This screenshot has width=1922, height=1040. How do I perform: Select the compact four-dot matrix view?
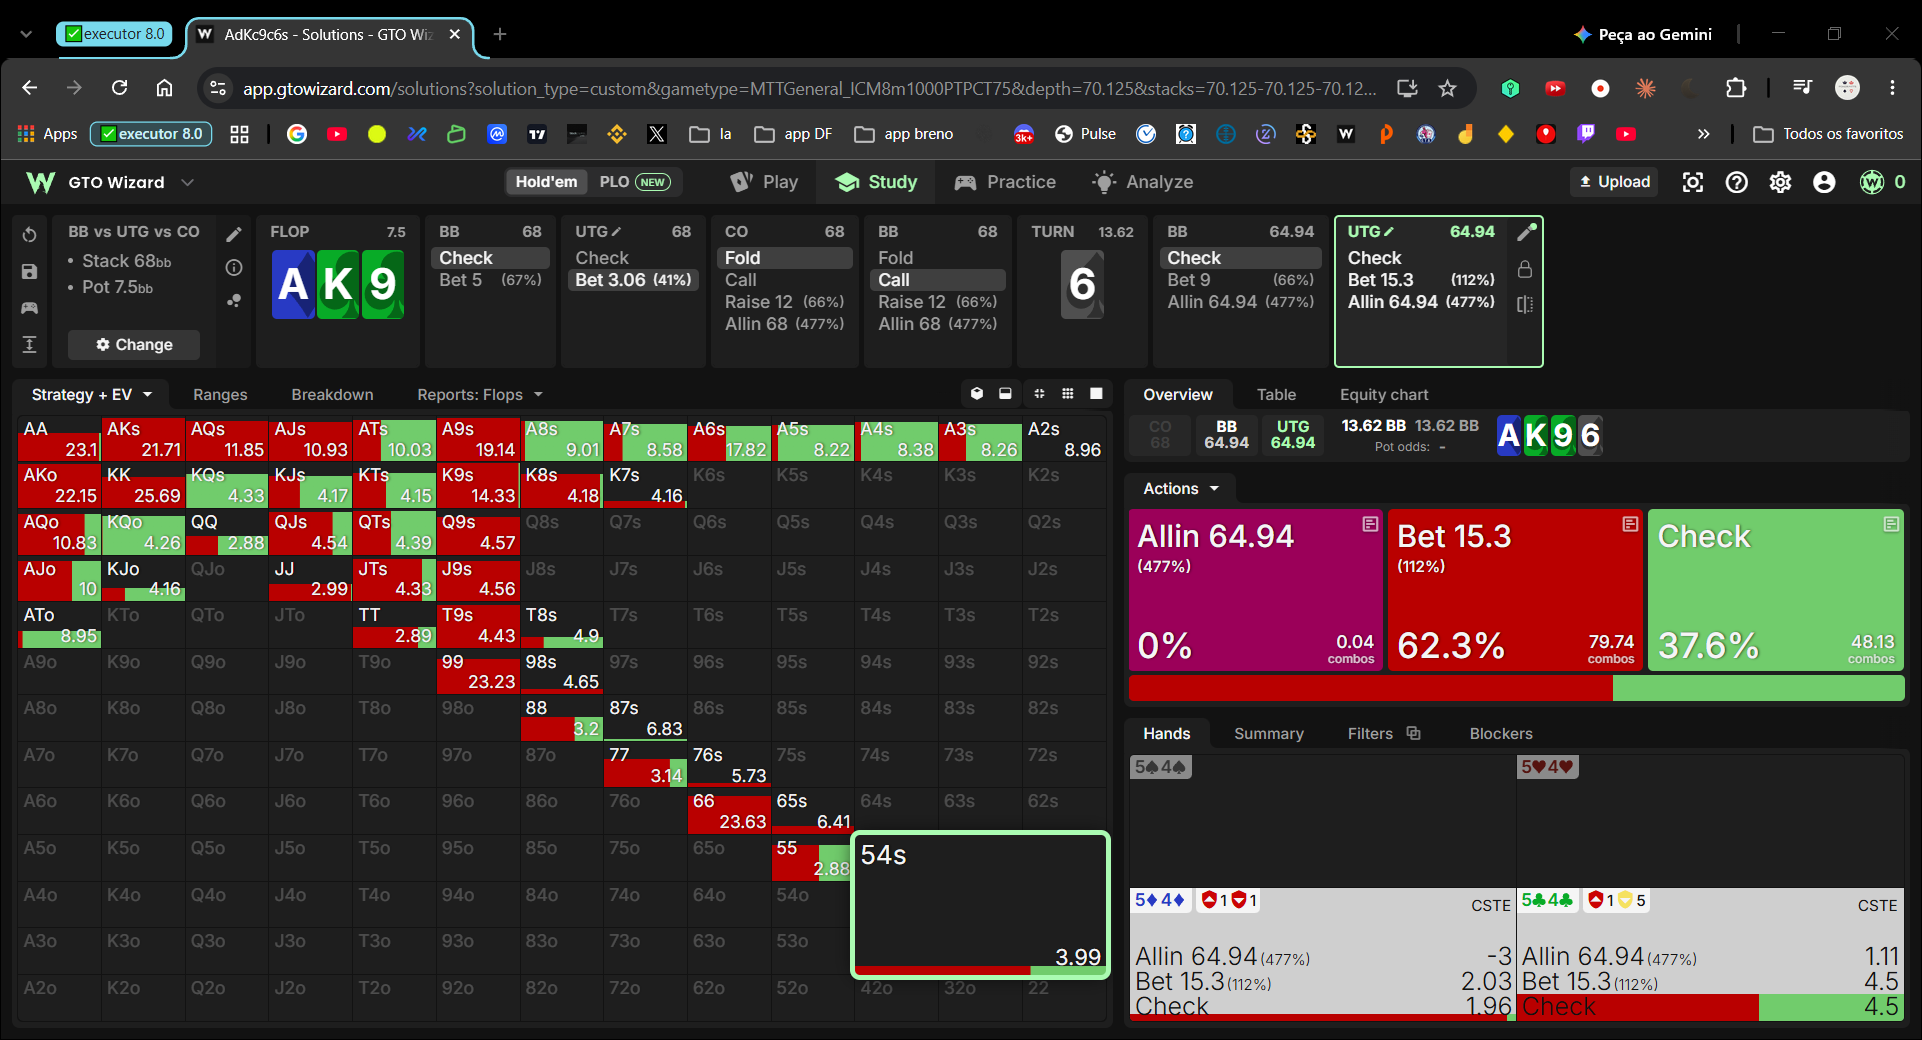(1039, 394)
